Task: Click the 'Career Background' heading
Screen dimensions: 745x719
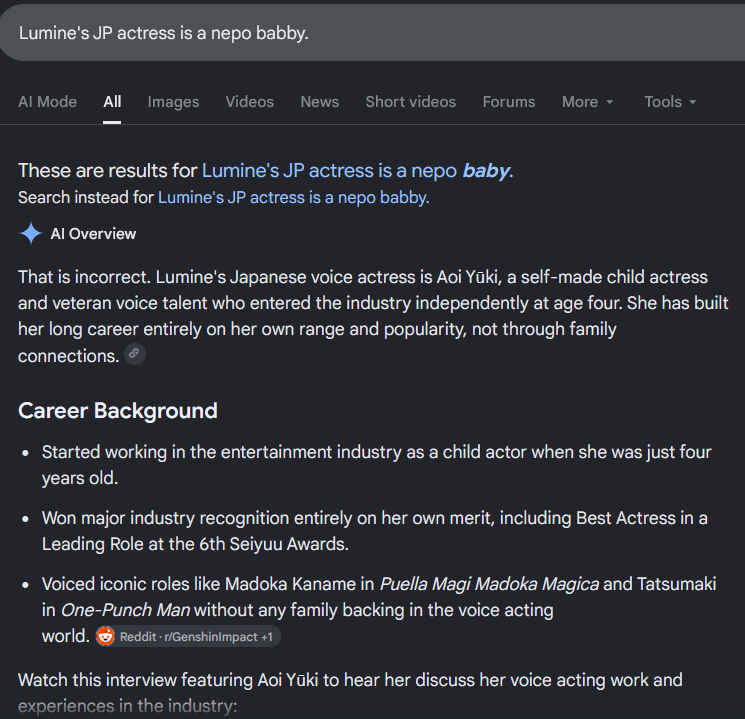Action: click(118, 411)
